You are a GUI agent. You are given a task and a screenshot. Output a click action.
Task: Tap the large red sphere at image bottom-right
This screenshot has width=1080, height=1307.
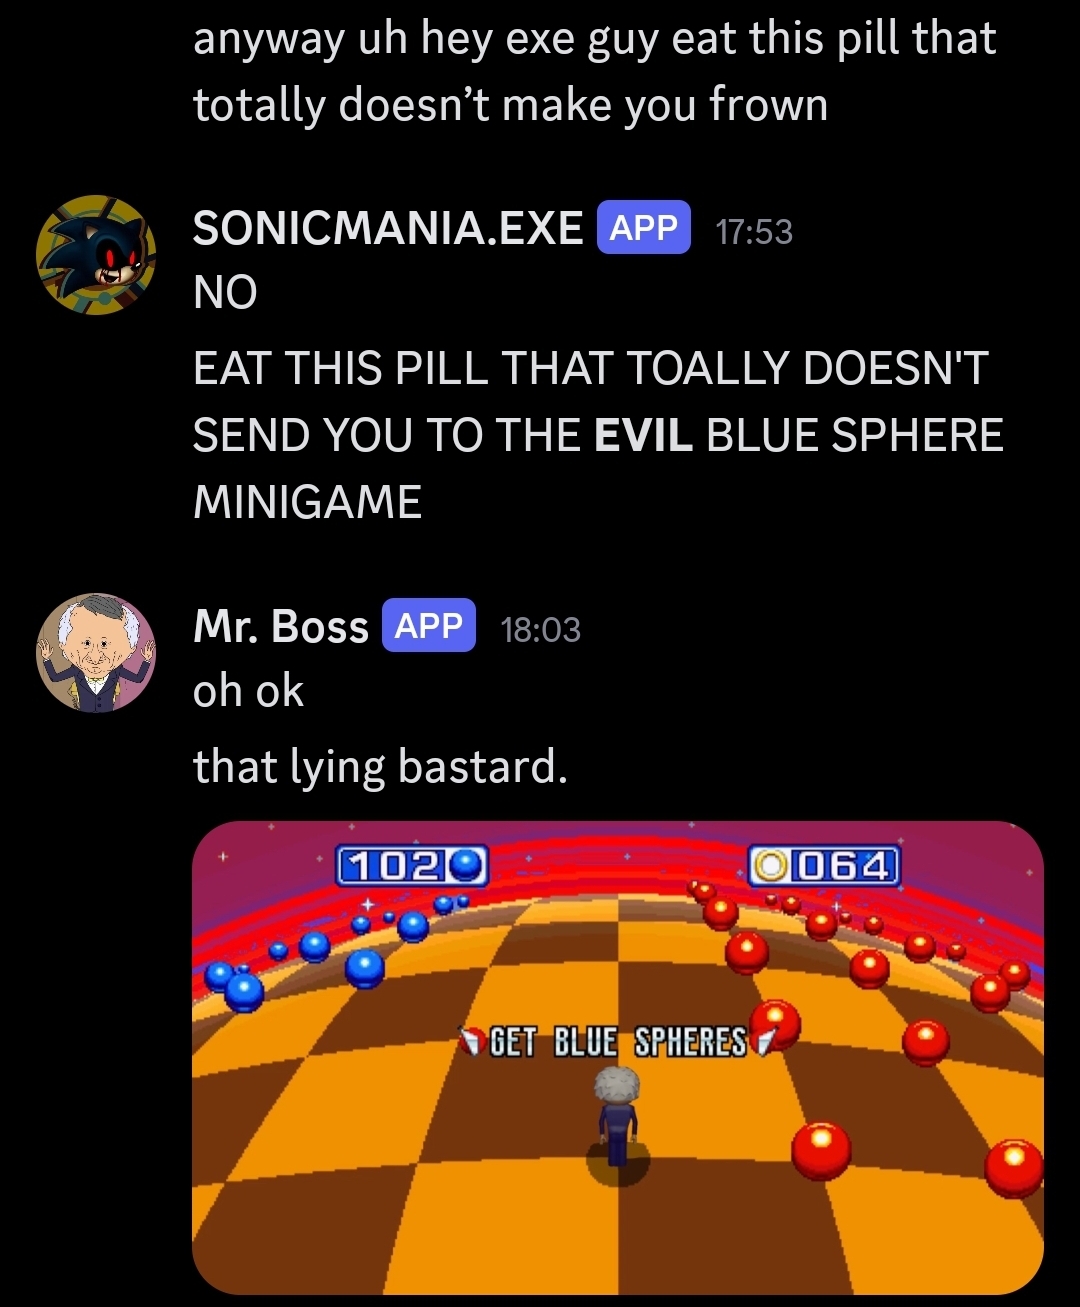[1013, 1167]
